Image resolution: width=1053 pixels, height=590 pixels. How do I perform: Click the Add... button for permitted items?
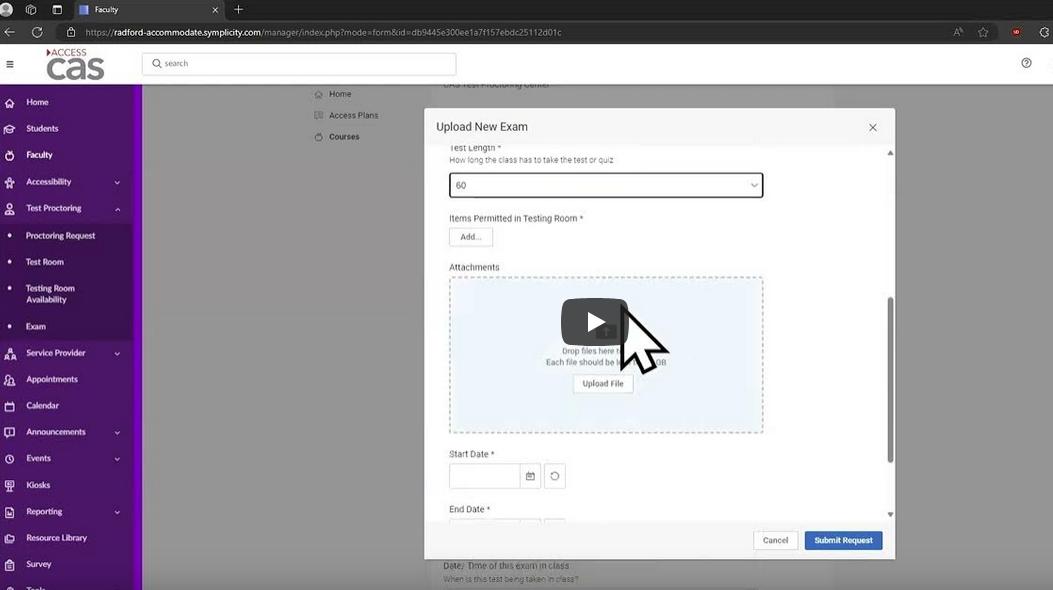point(471,237)
